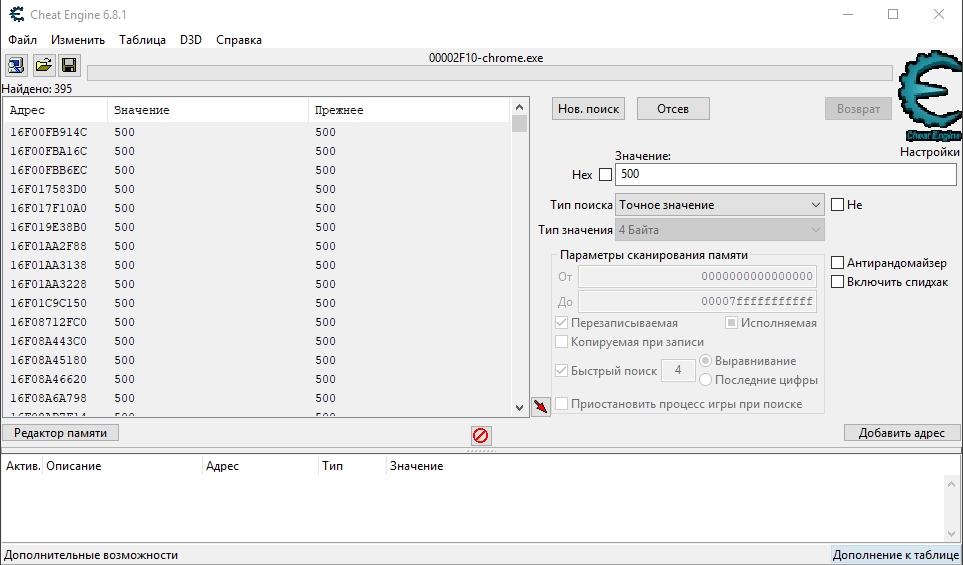
Task: Toggle Включить спидхак checkbox
Action: tap(837, 282)
